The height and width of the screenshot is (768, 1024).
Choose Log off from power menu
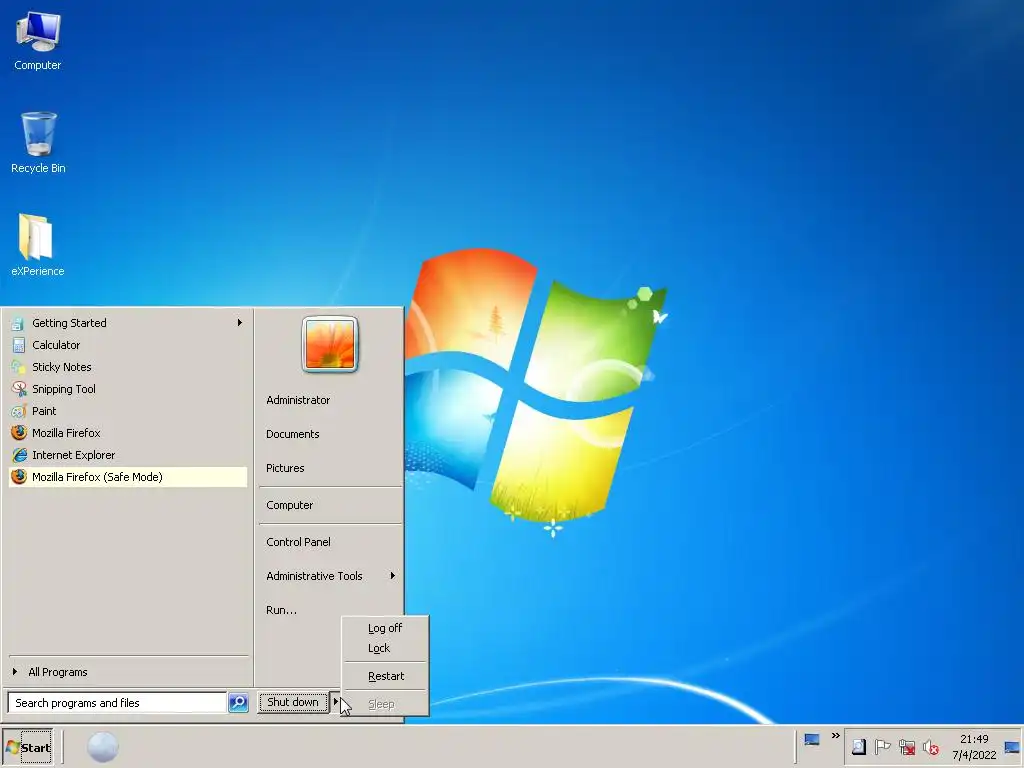point(385,628)
